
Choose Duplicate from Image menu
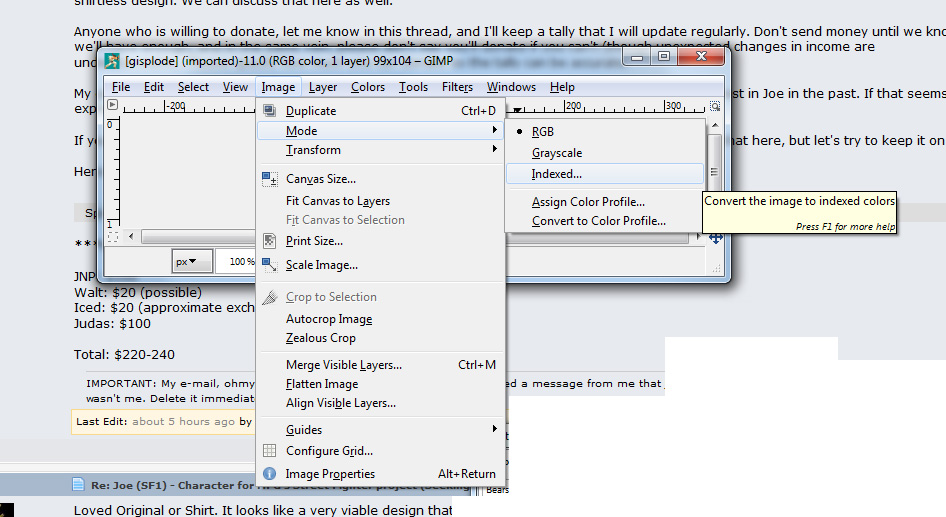(380, 110)
